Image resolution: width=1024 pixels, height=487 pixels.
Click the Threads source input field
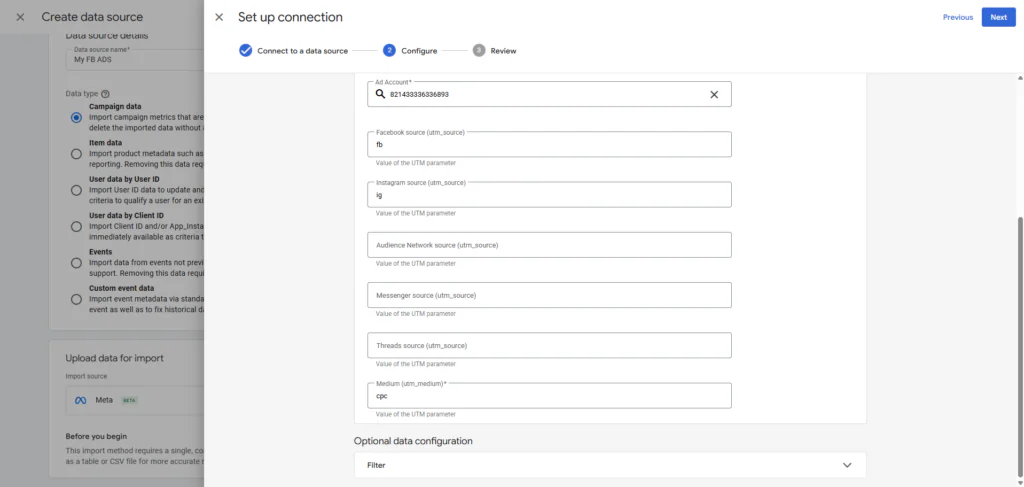point(549,345)
